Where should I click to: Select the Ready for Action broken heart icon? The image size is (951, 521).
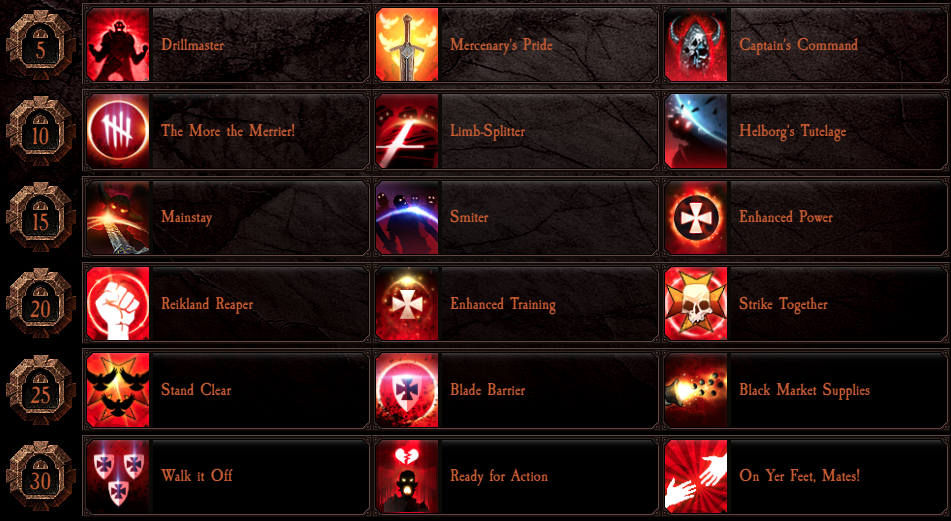407,476
